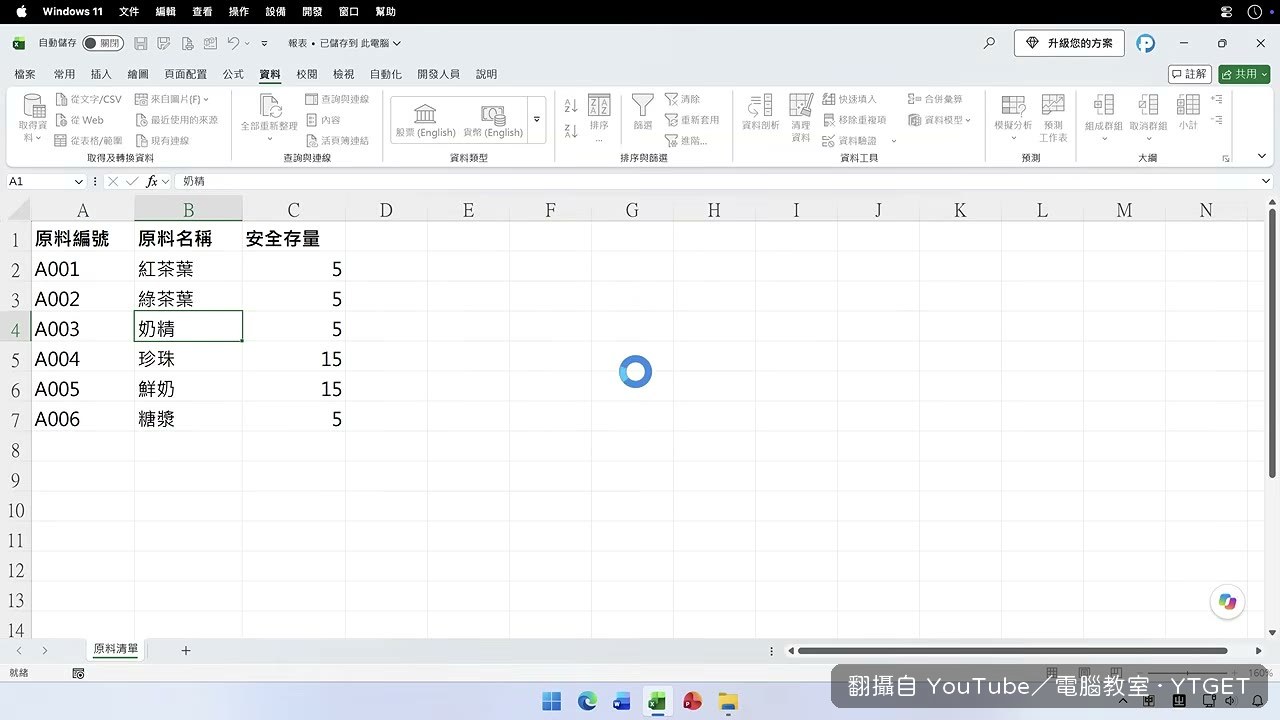Expand the data types gallery arrow
The width and height of the screenshot is (1280, 720).
(x=536, y=119)
